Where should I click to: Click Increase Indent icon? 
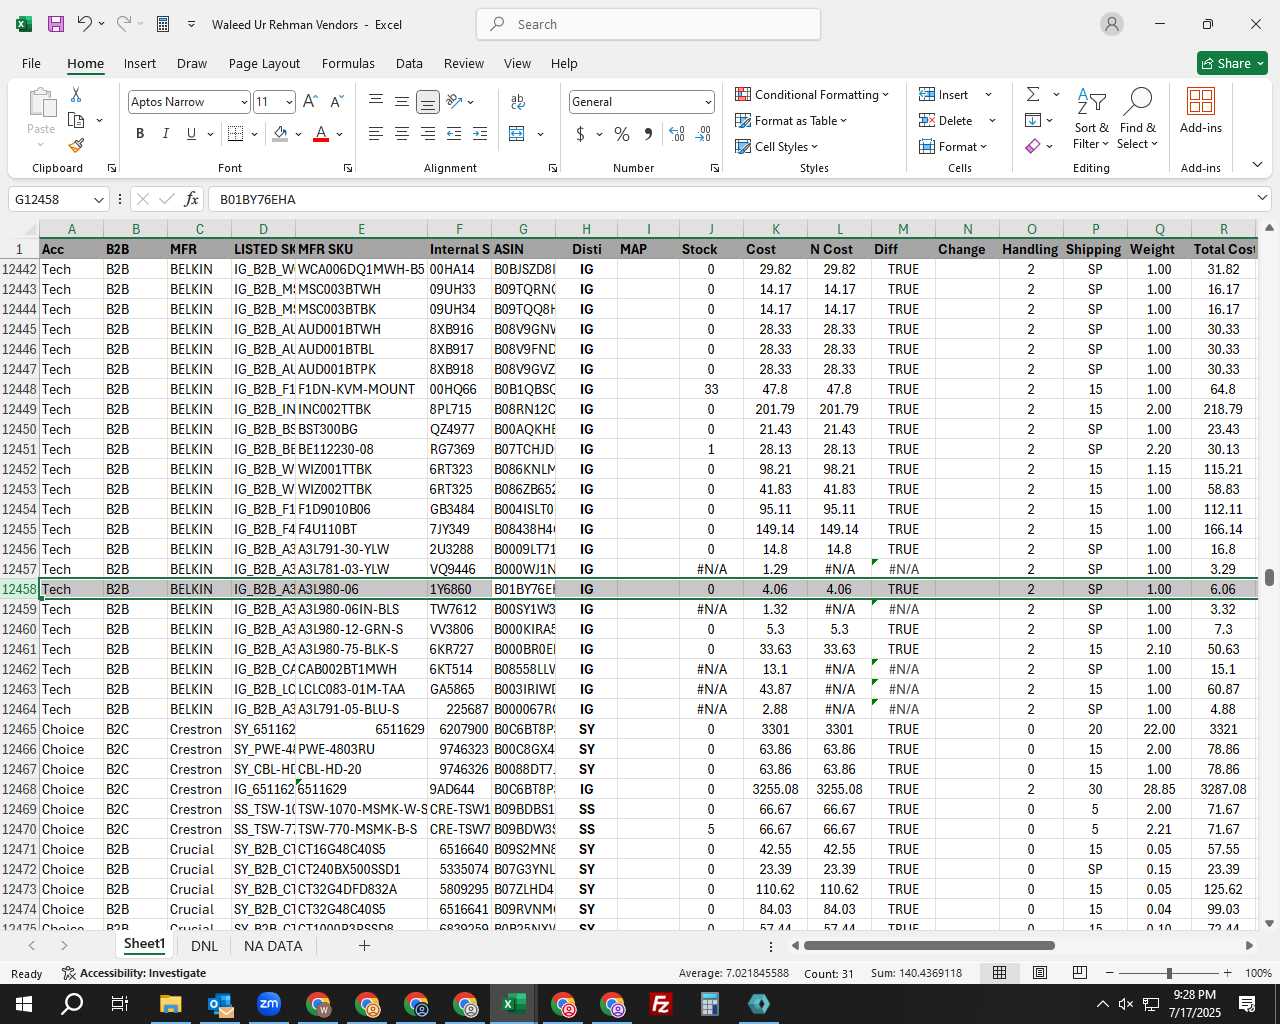[x=480, y=134]
